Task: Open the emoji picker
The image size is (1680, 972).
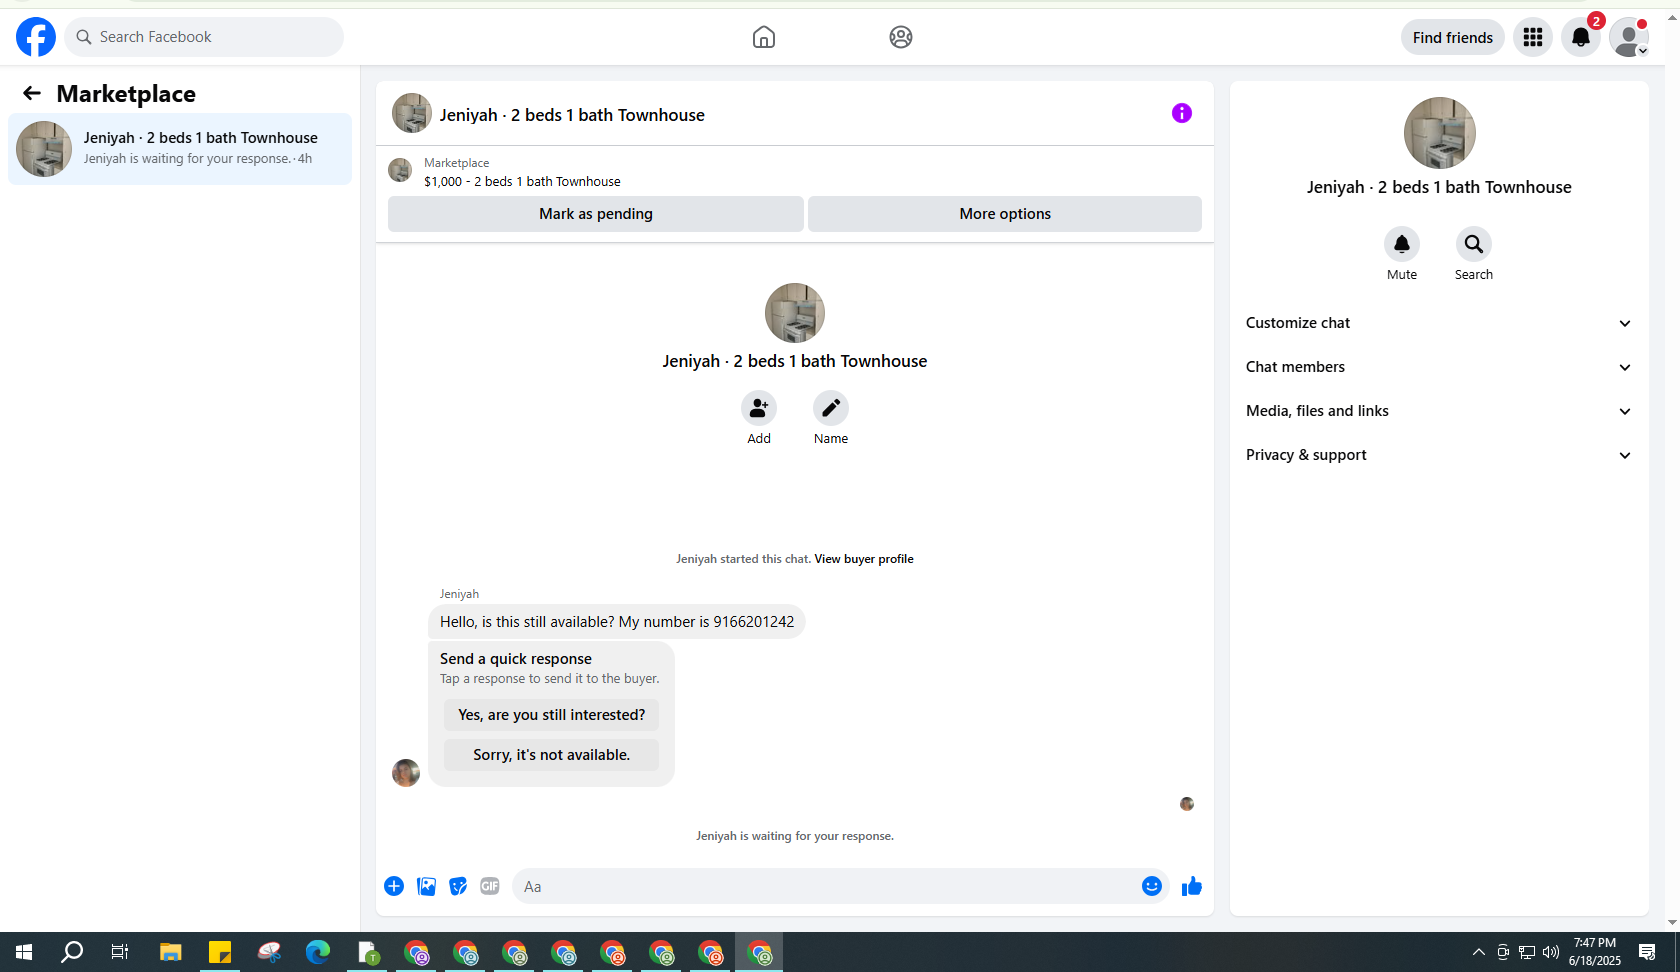Action: (x=1152, y=886)
